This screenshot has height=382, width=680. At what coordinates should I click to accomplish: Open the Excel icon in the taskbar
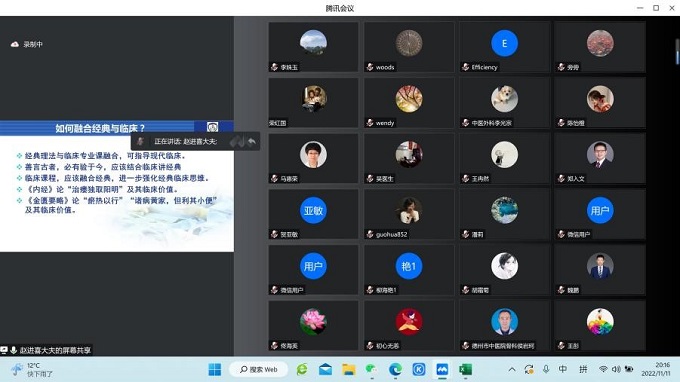[x=465, y=369]
